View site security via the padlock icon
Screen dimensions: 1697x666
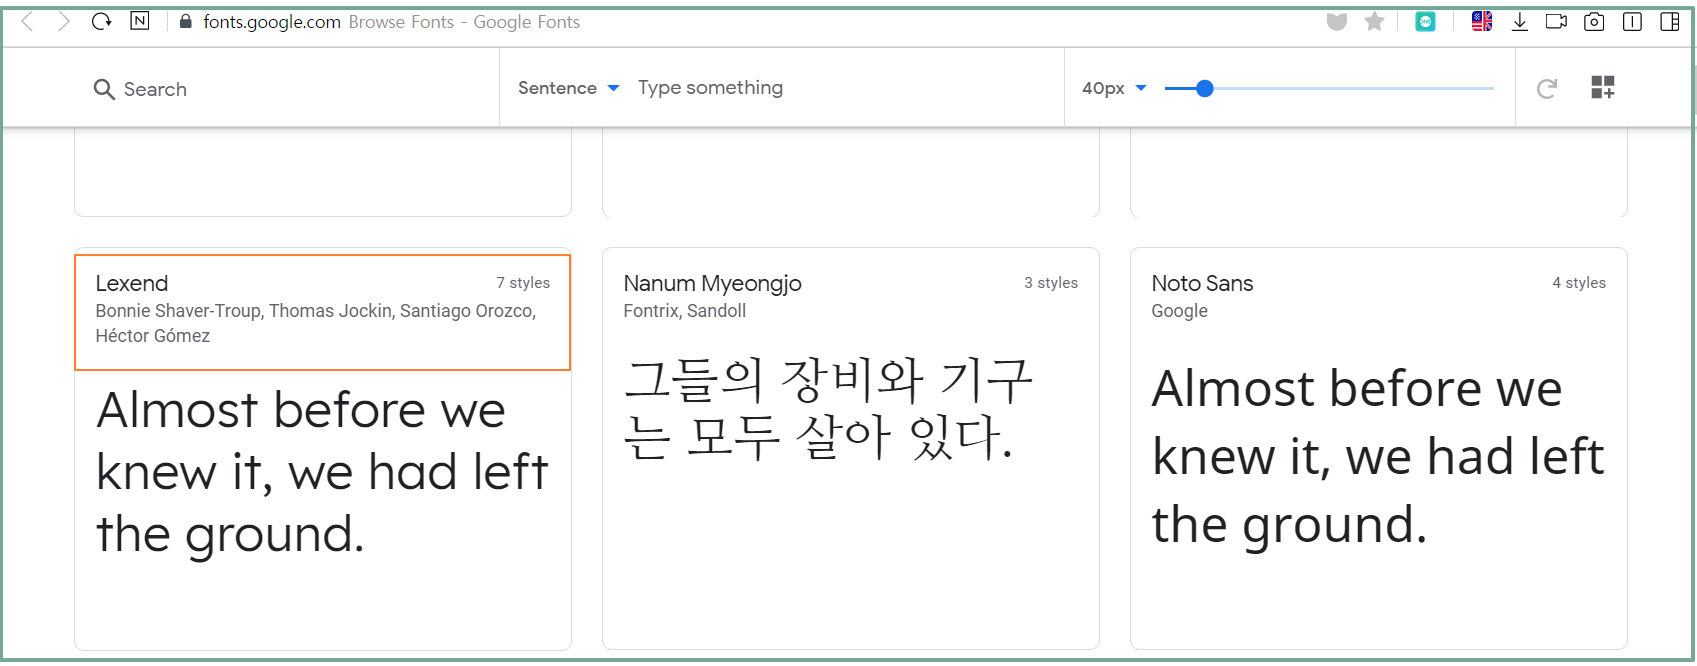(x=185, y=21)
